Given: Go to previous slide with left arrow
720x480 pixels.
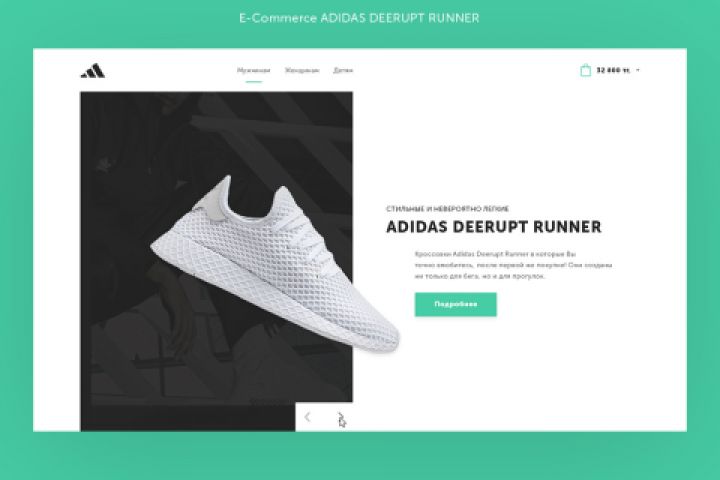Looking at the screenshot, I should click(x=308, y=417).
